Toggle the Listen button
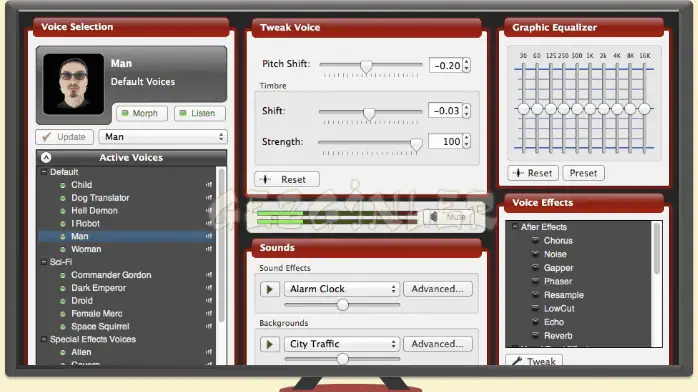 [x=200, y=113]
